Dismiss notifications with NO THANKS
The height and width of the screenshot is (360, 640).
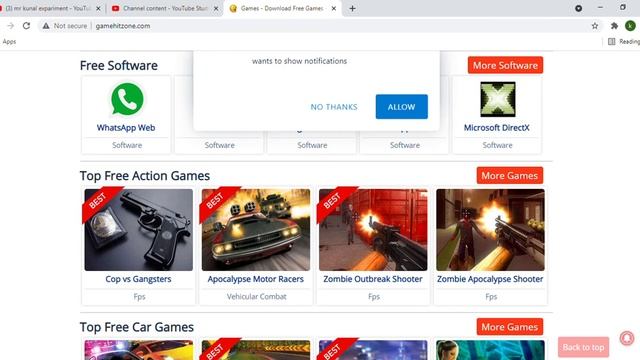[x=334, y=107]
